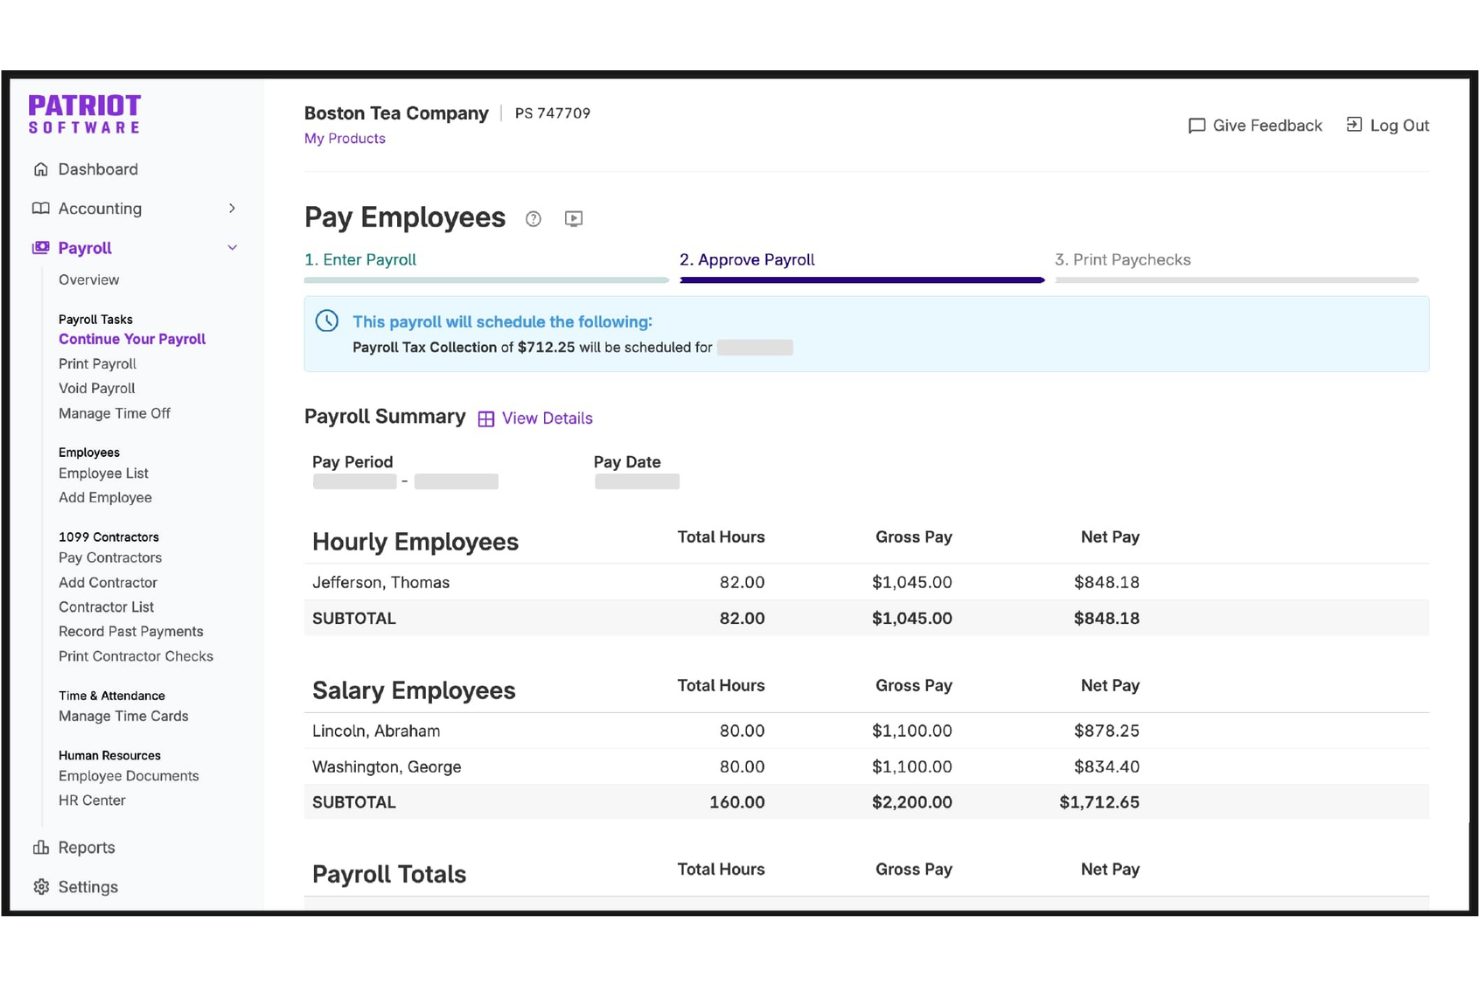The image size is (1480, 987).
Task: Click View Details link text
Action: [547, 418]
